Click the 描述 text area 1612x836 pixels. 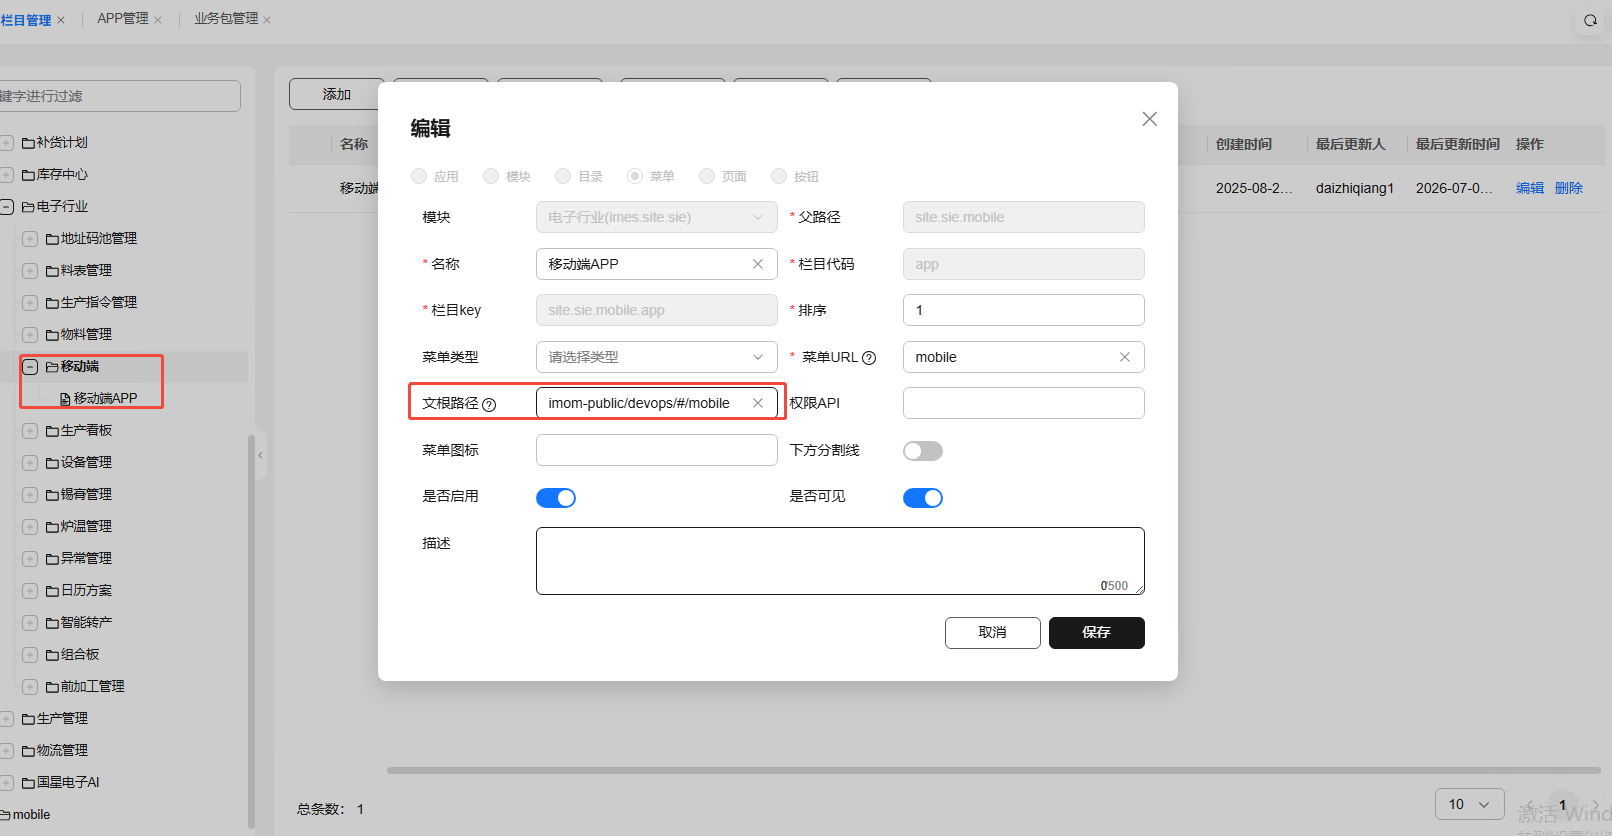tap(840, 561)
